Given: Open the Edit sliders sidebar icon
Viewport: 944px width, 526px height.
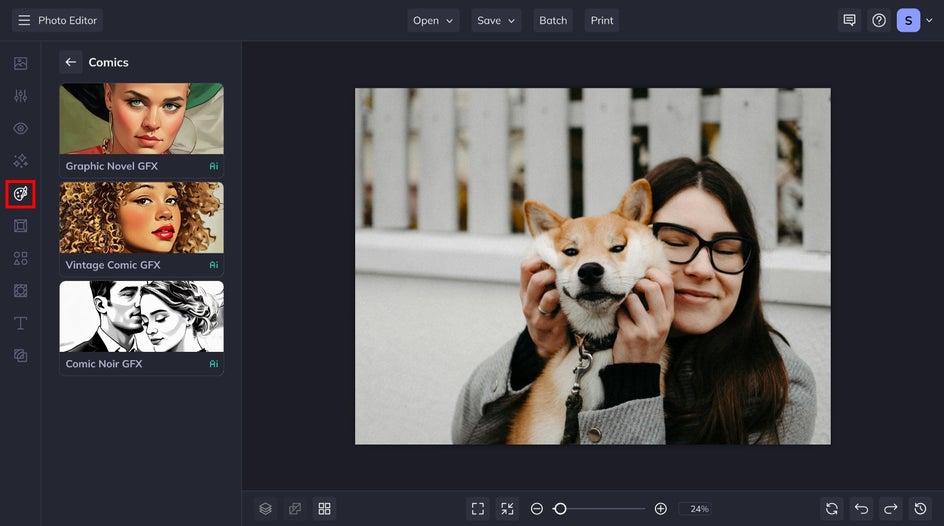Looking at the screenshot, I should pos(20,96).
